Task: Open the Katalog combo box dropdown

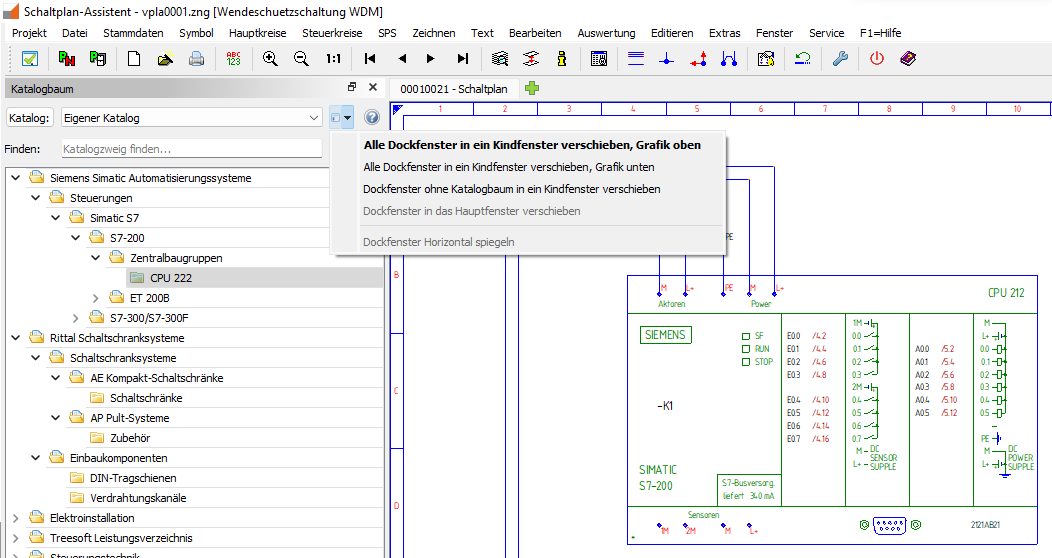Action: click(314, 118)
